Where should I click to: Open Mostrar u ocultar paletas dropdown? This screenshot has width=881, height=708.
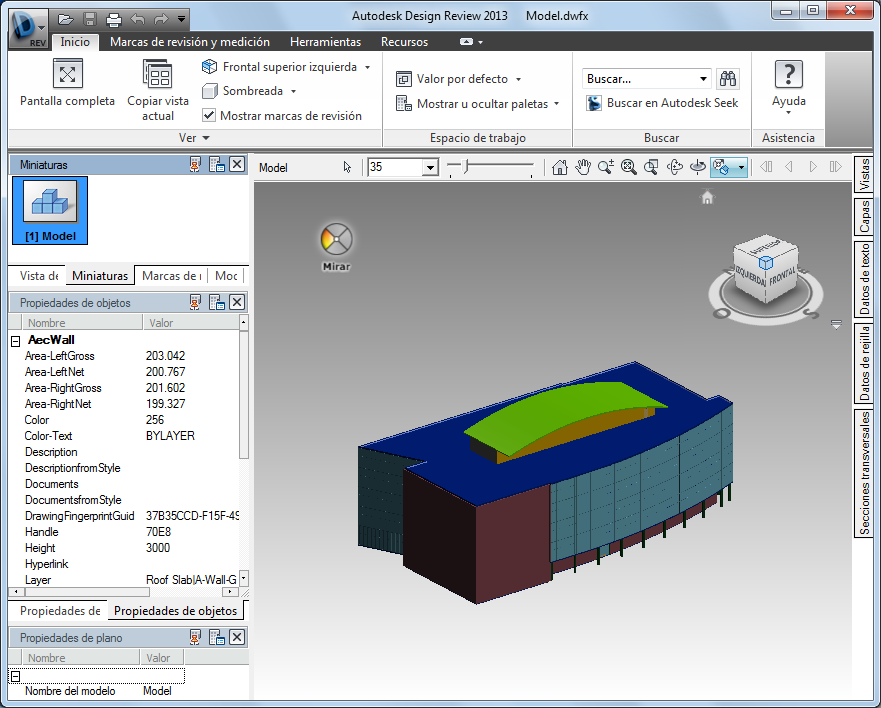[x=556, y=104]
